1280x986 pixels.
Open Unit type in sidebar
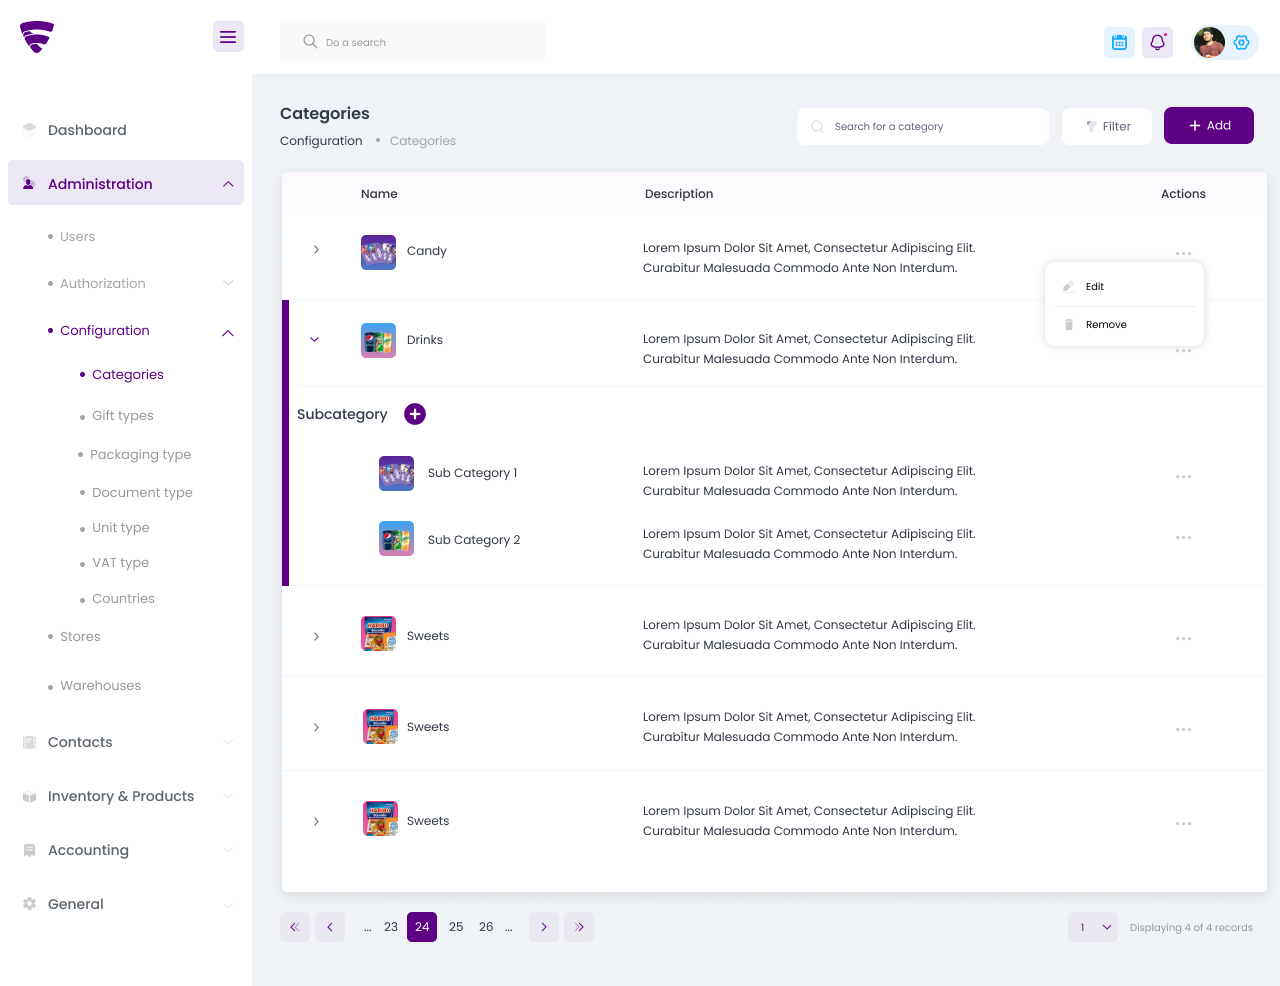pyautogui.click(x=121, y=528)
